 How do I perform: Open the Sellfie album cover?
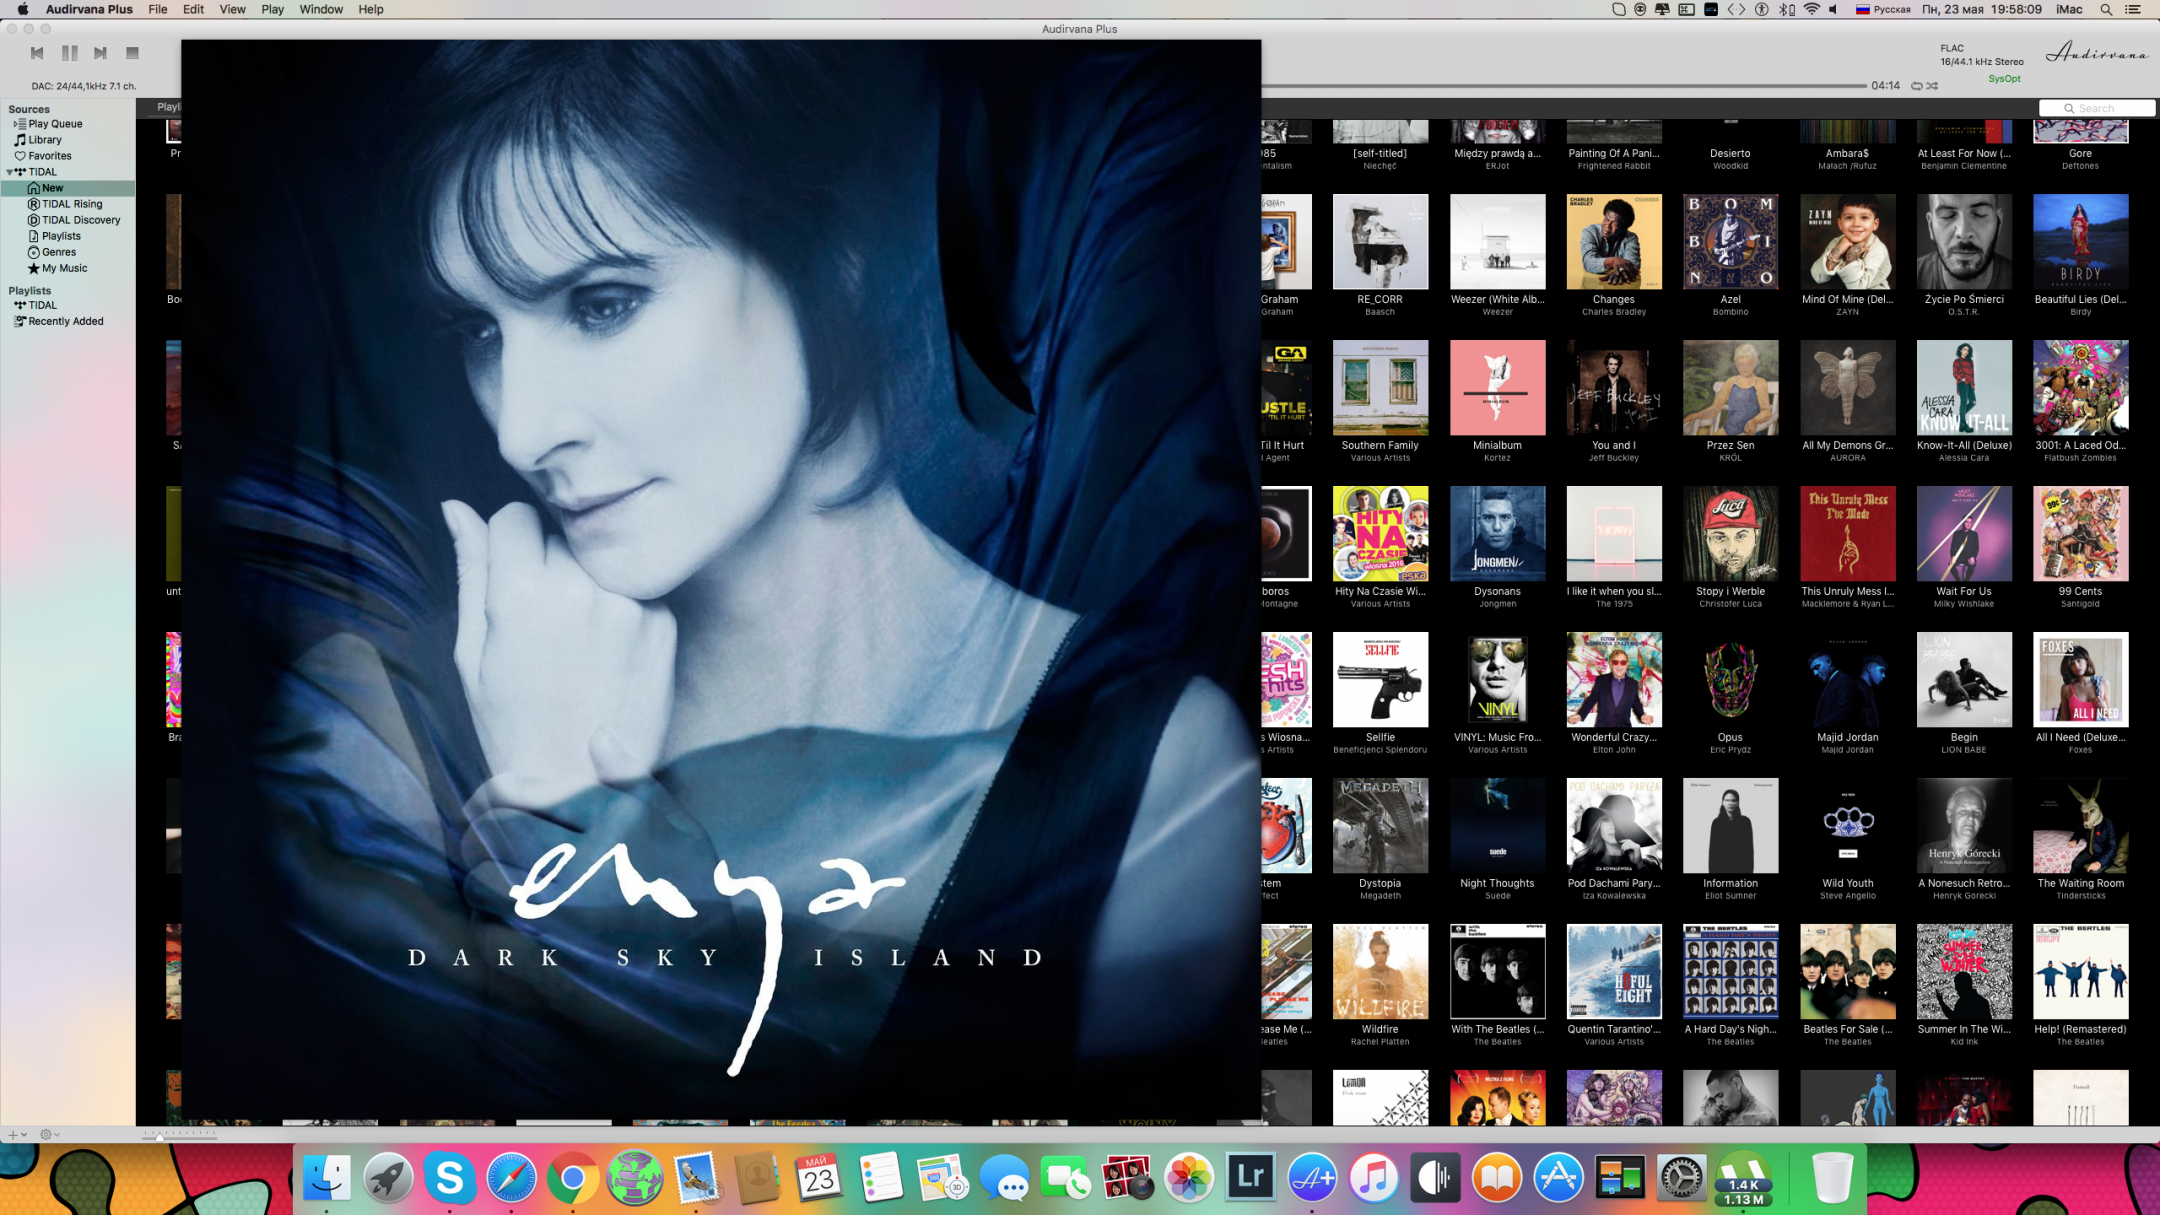tap(1380, 680)
